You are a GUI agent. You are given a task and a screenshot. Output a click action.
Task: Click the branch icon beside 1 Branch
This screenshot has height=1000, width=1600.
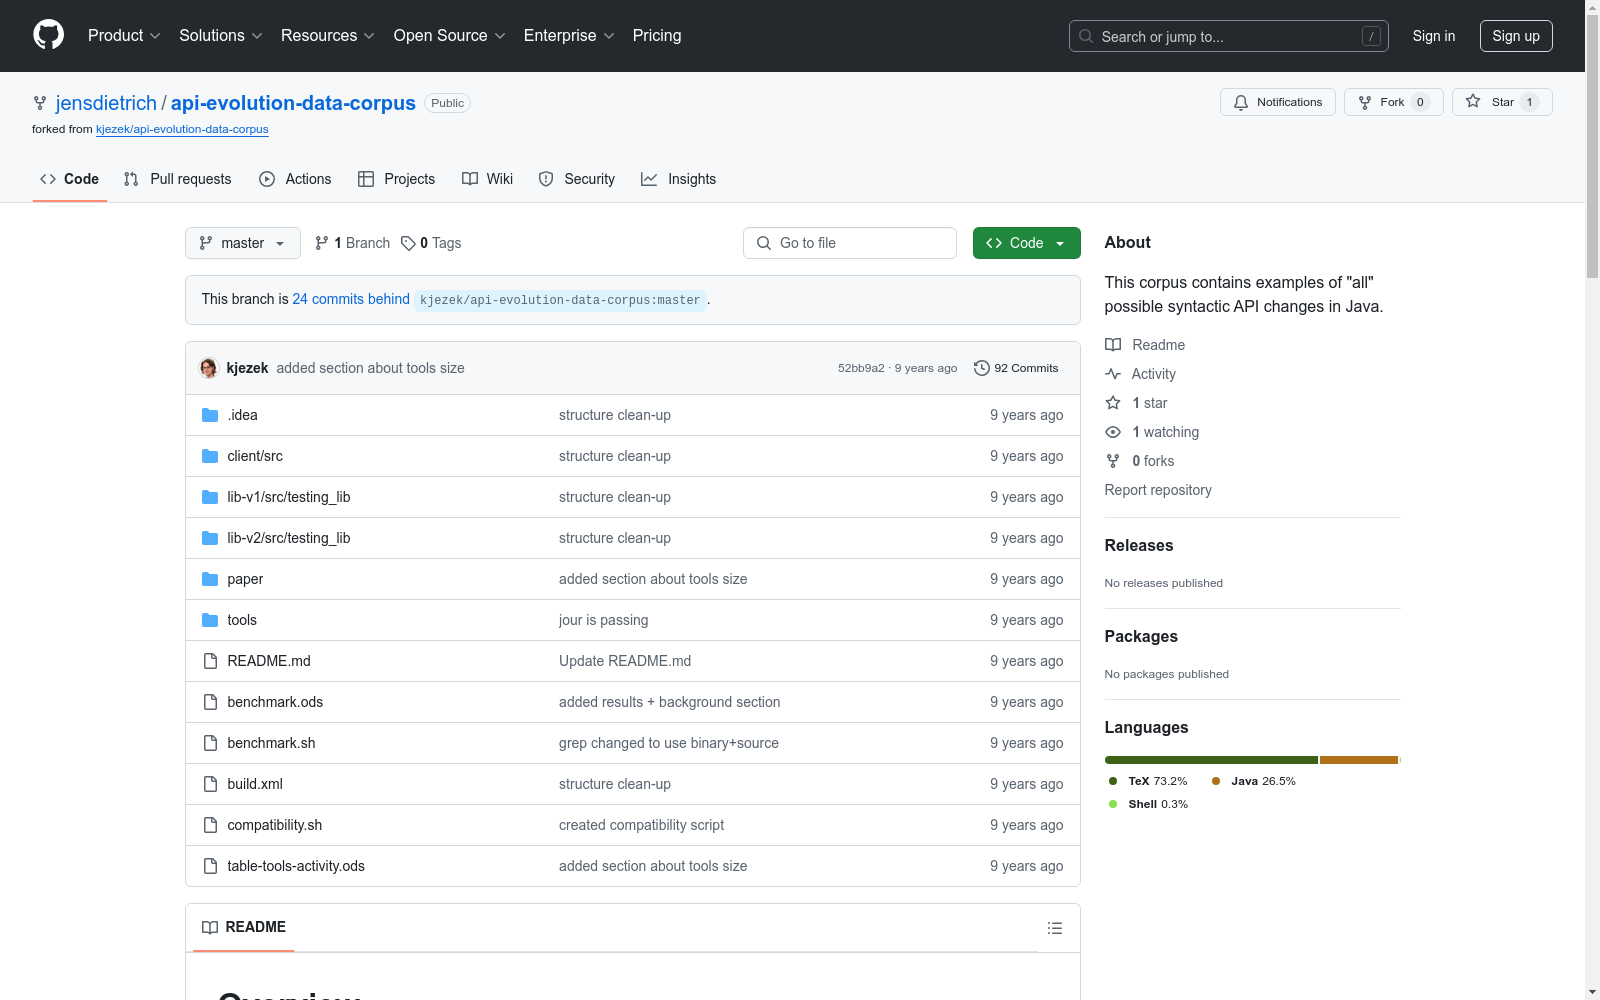[321, 243]
